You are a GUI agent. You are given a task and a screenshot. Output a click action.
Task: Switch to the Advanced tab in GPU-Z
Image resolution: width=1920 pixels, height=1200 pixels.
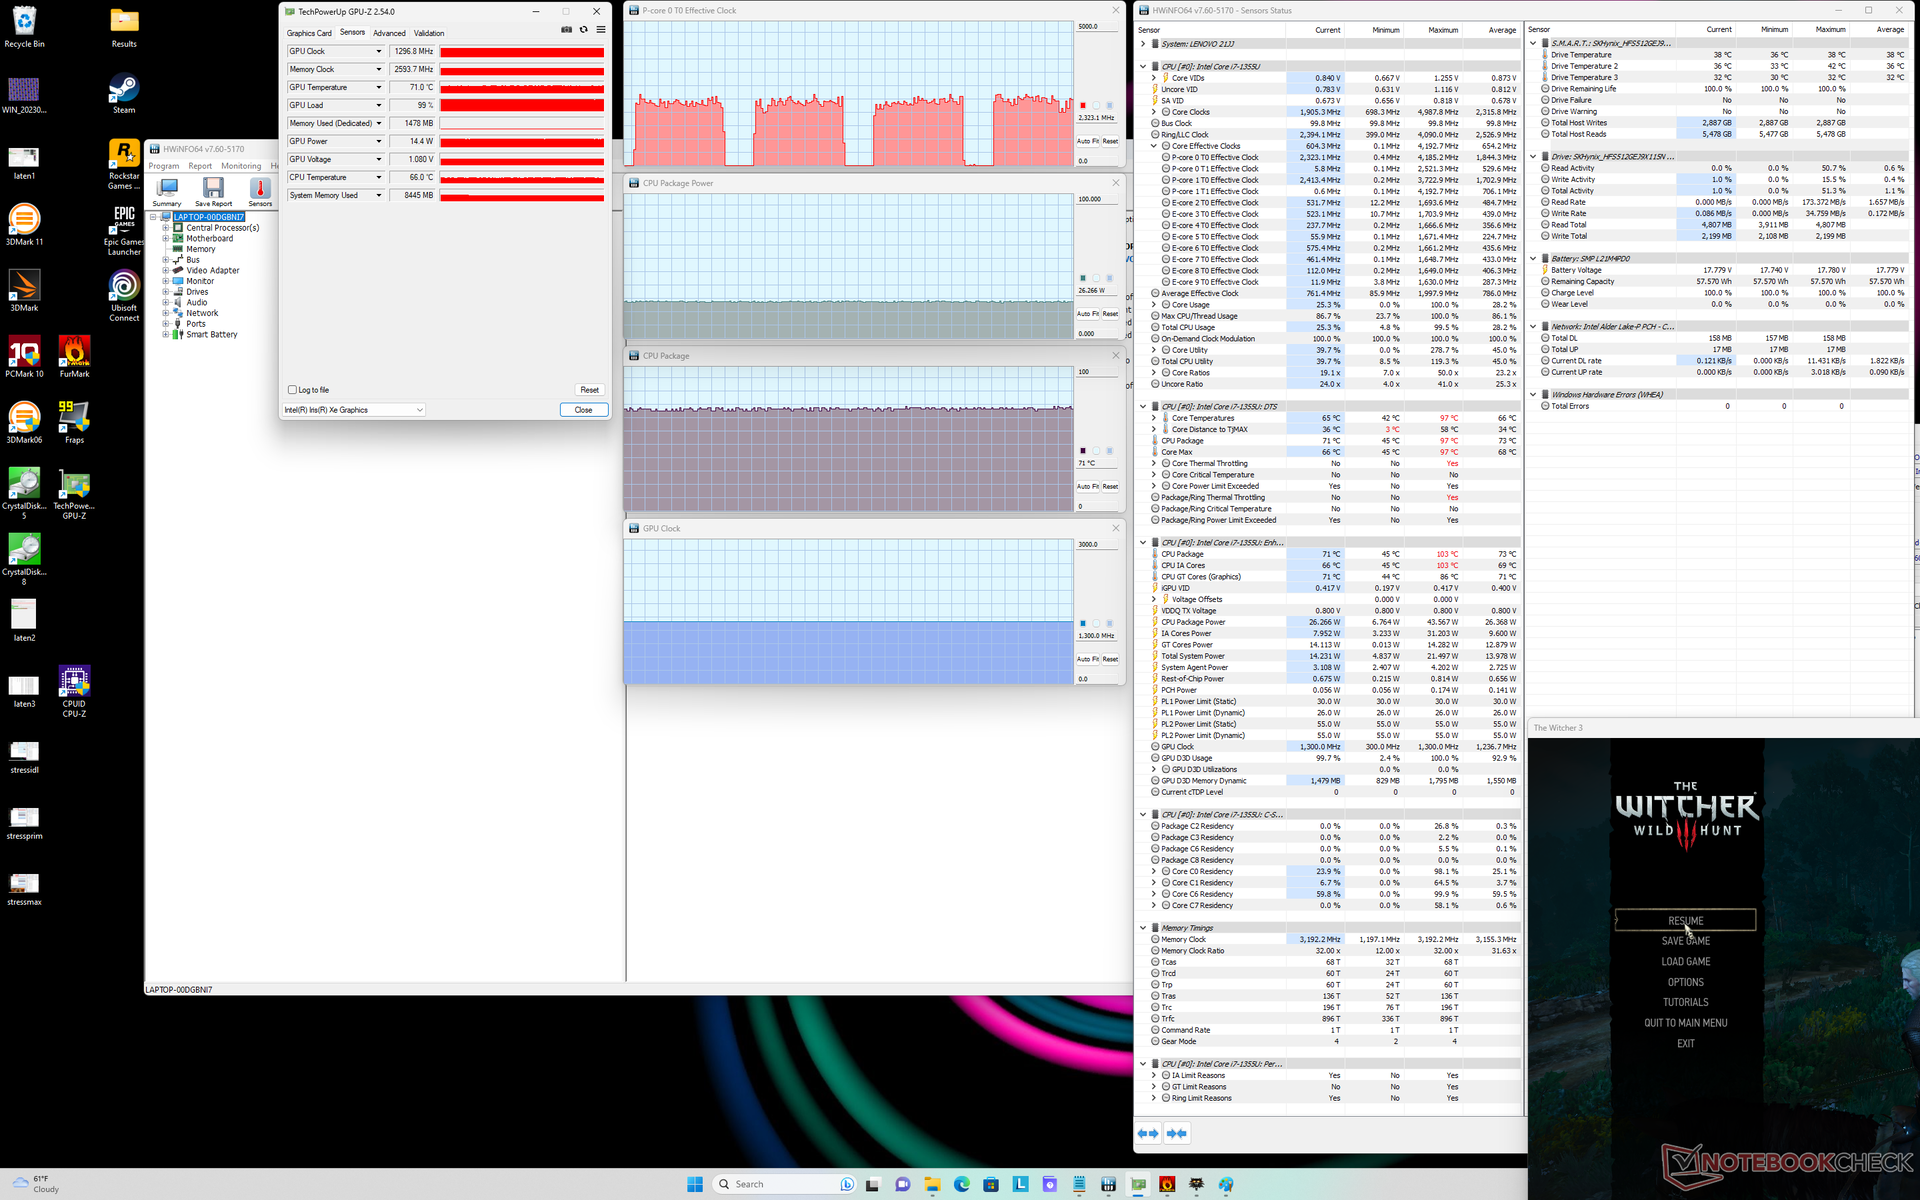point(389,33)
